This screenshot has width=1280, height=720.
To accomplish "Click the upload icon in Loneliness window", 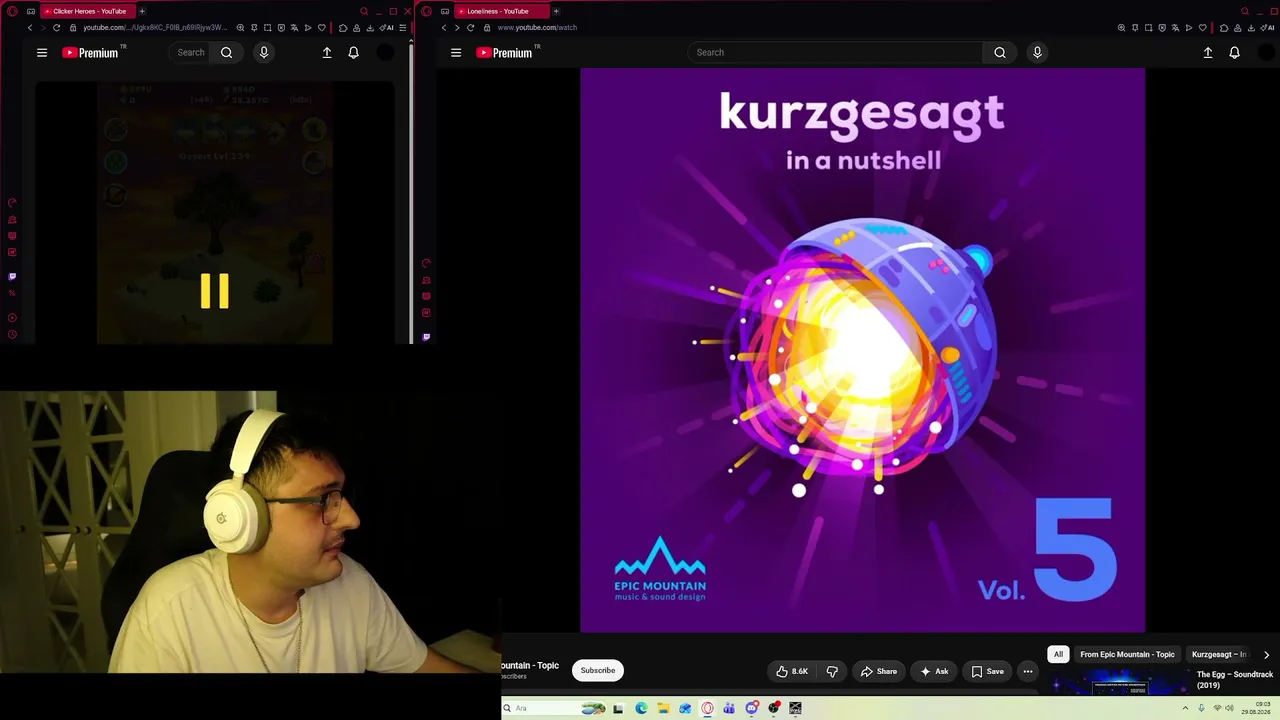I will tap(1208, 52).
